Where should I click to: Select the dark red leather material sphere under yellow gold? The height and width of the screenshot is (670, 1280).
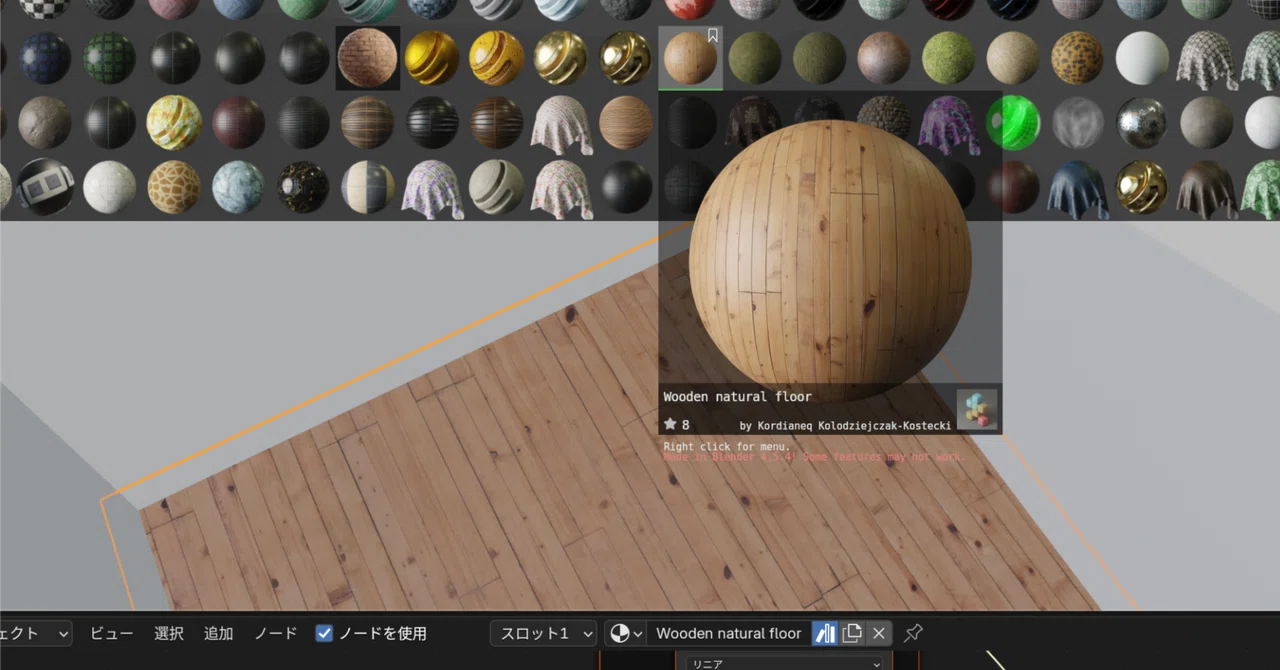click(238, 123)
